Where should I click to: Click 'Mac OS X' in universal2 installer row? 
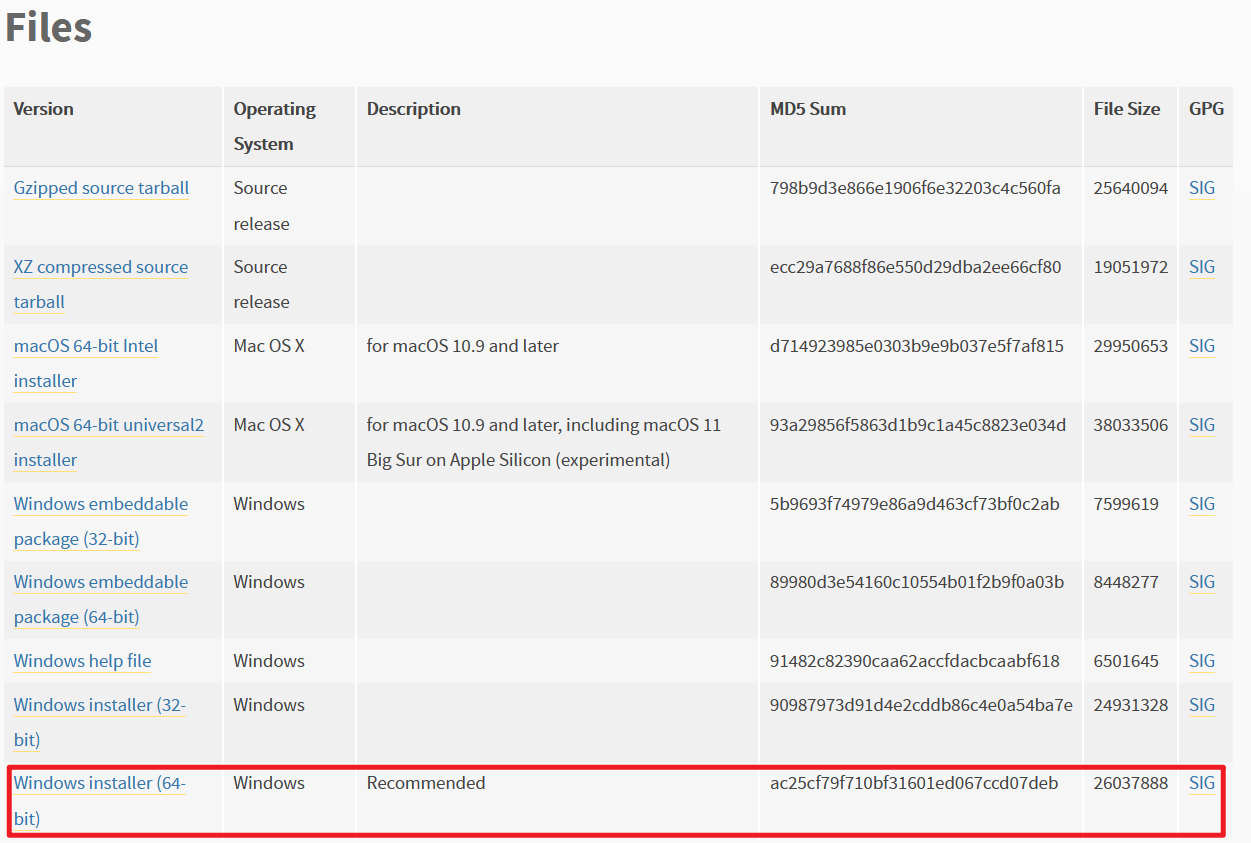(269, 425)
